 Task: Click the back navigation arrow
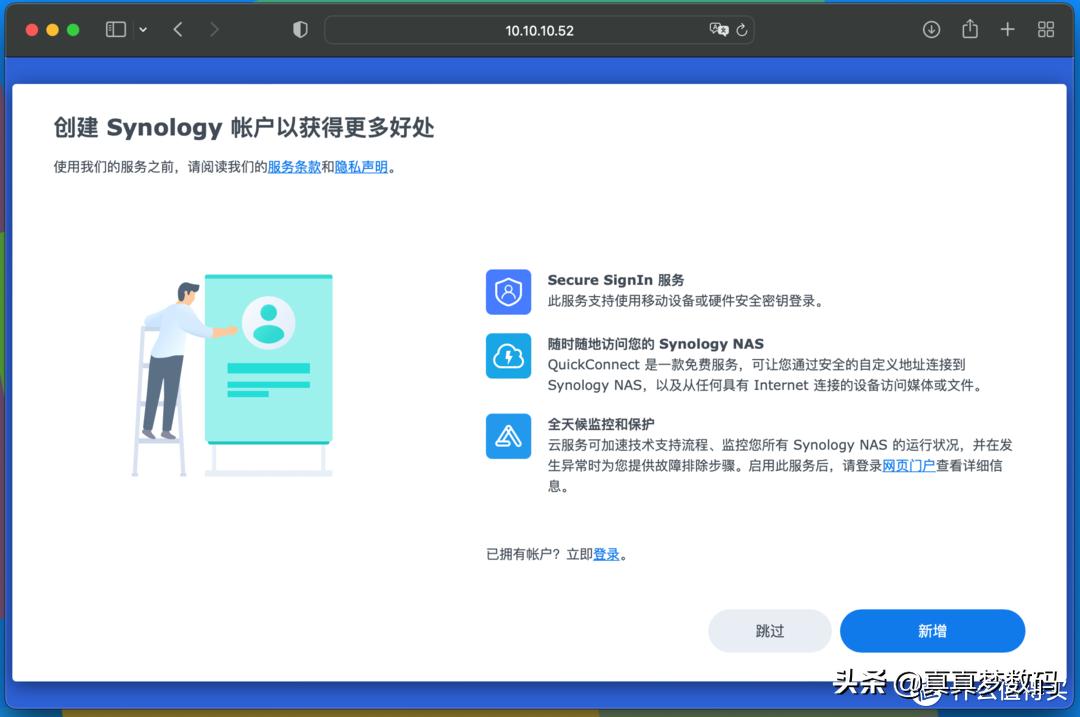177,29
